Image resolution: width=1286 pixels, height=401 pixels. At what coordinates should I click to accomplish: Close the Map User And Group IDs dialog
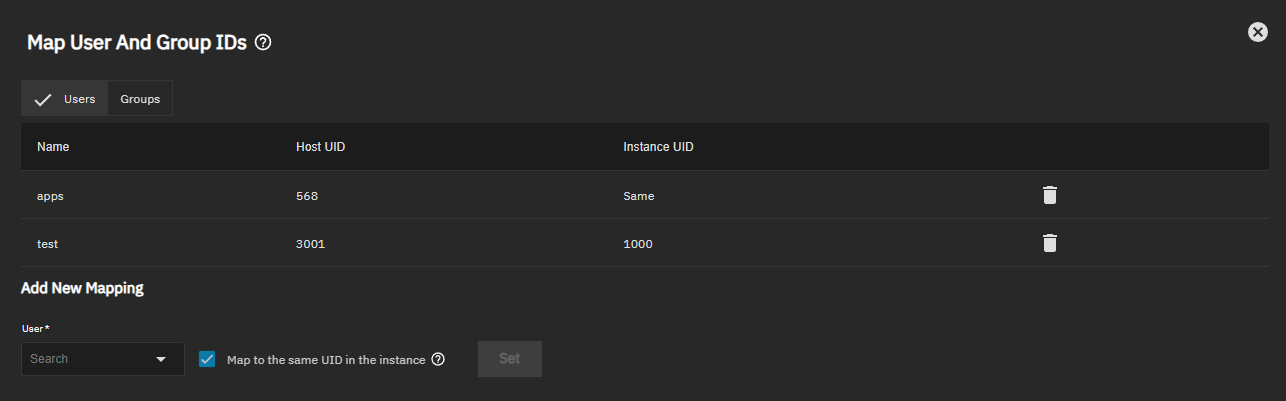click(x=1257, y=32)
